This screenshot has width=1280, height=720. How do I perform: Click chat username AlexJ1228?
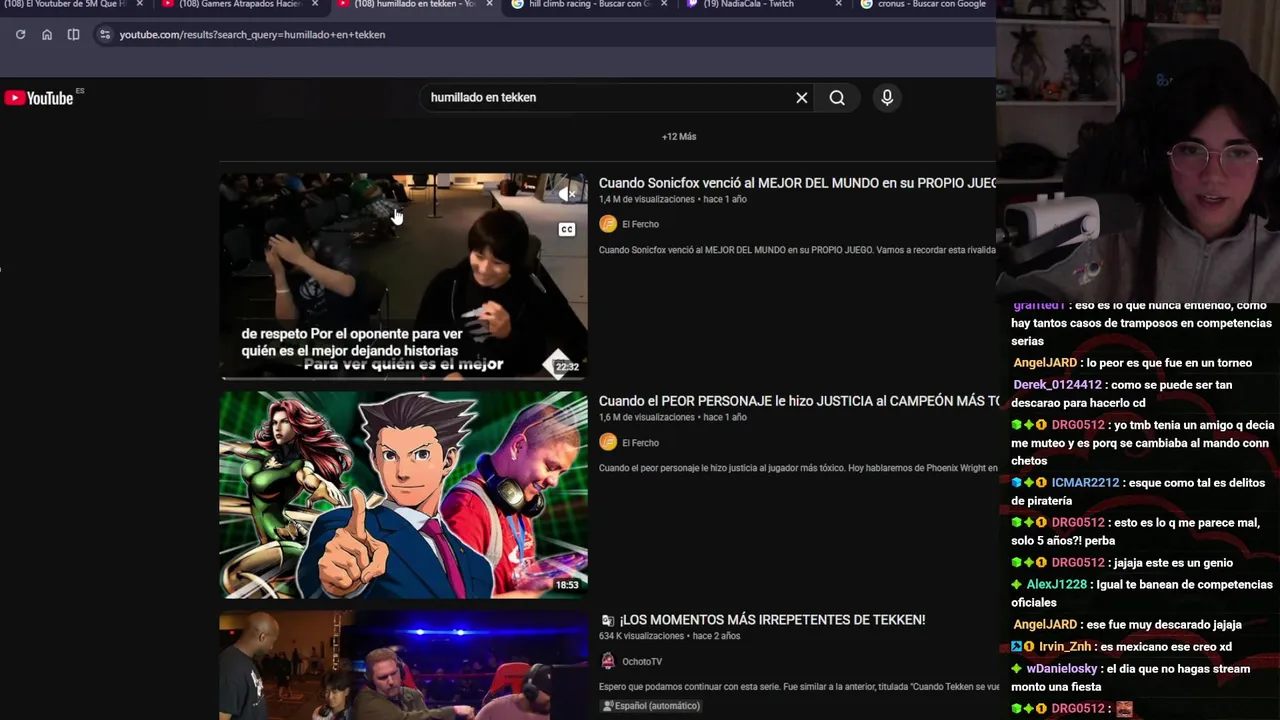1057,585
